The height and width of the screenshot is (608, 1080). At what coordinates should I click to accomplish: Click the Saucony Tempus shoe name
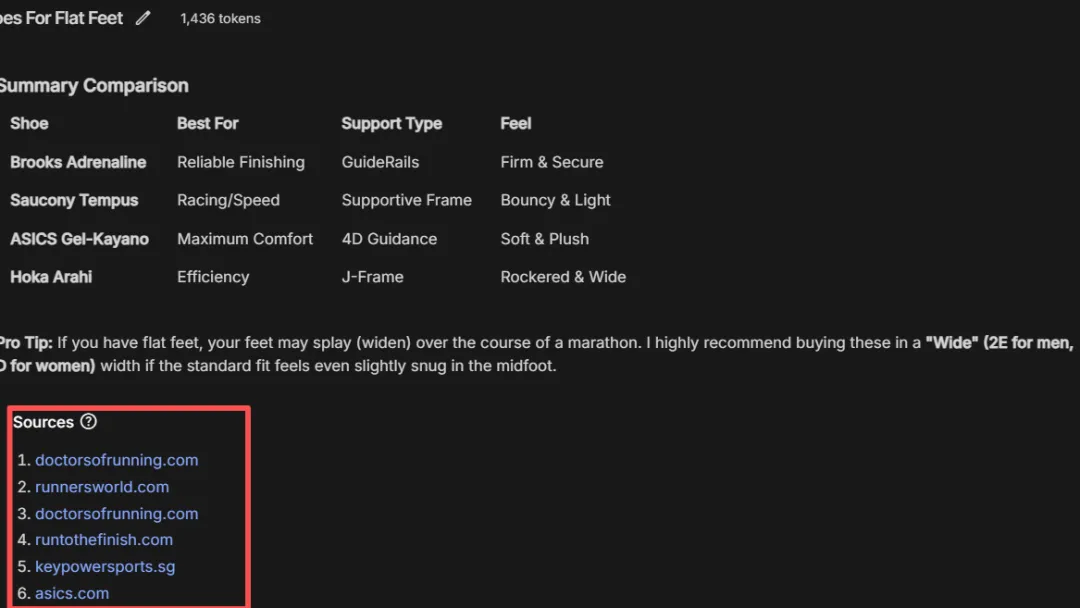click(x=74, y=200)
